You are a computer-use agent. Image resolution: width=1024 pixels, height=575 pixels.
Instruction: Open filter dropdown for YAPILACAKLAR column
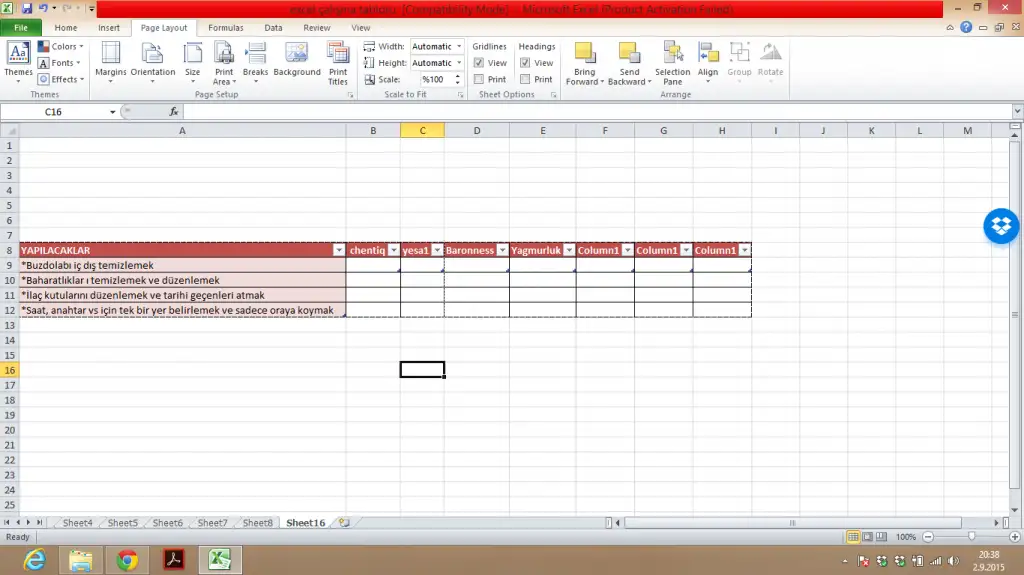pyautogui.click(x=338, y=250)
